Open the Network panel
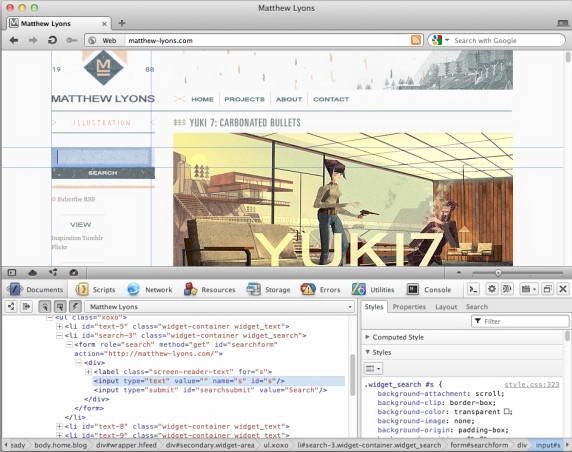The image size is (572, 452). click(150, 290)
